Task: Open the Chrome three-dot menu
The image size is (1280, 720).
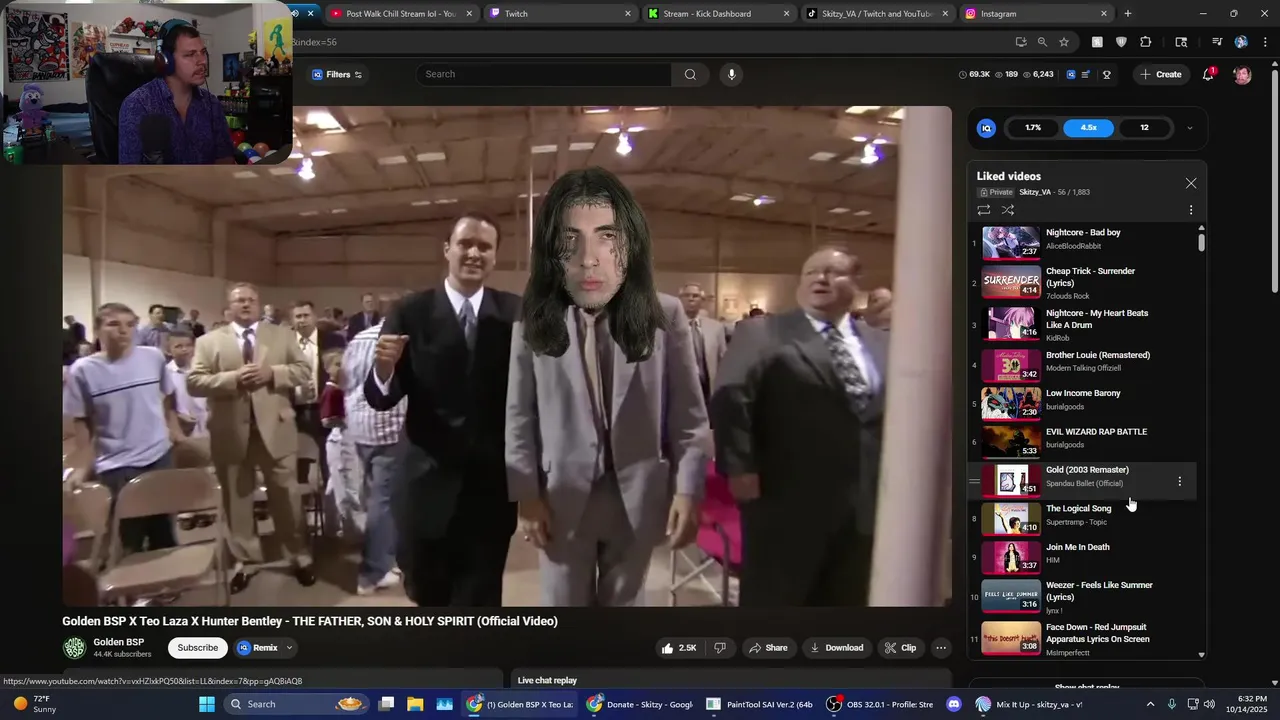Action: coord(1265,42)
